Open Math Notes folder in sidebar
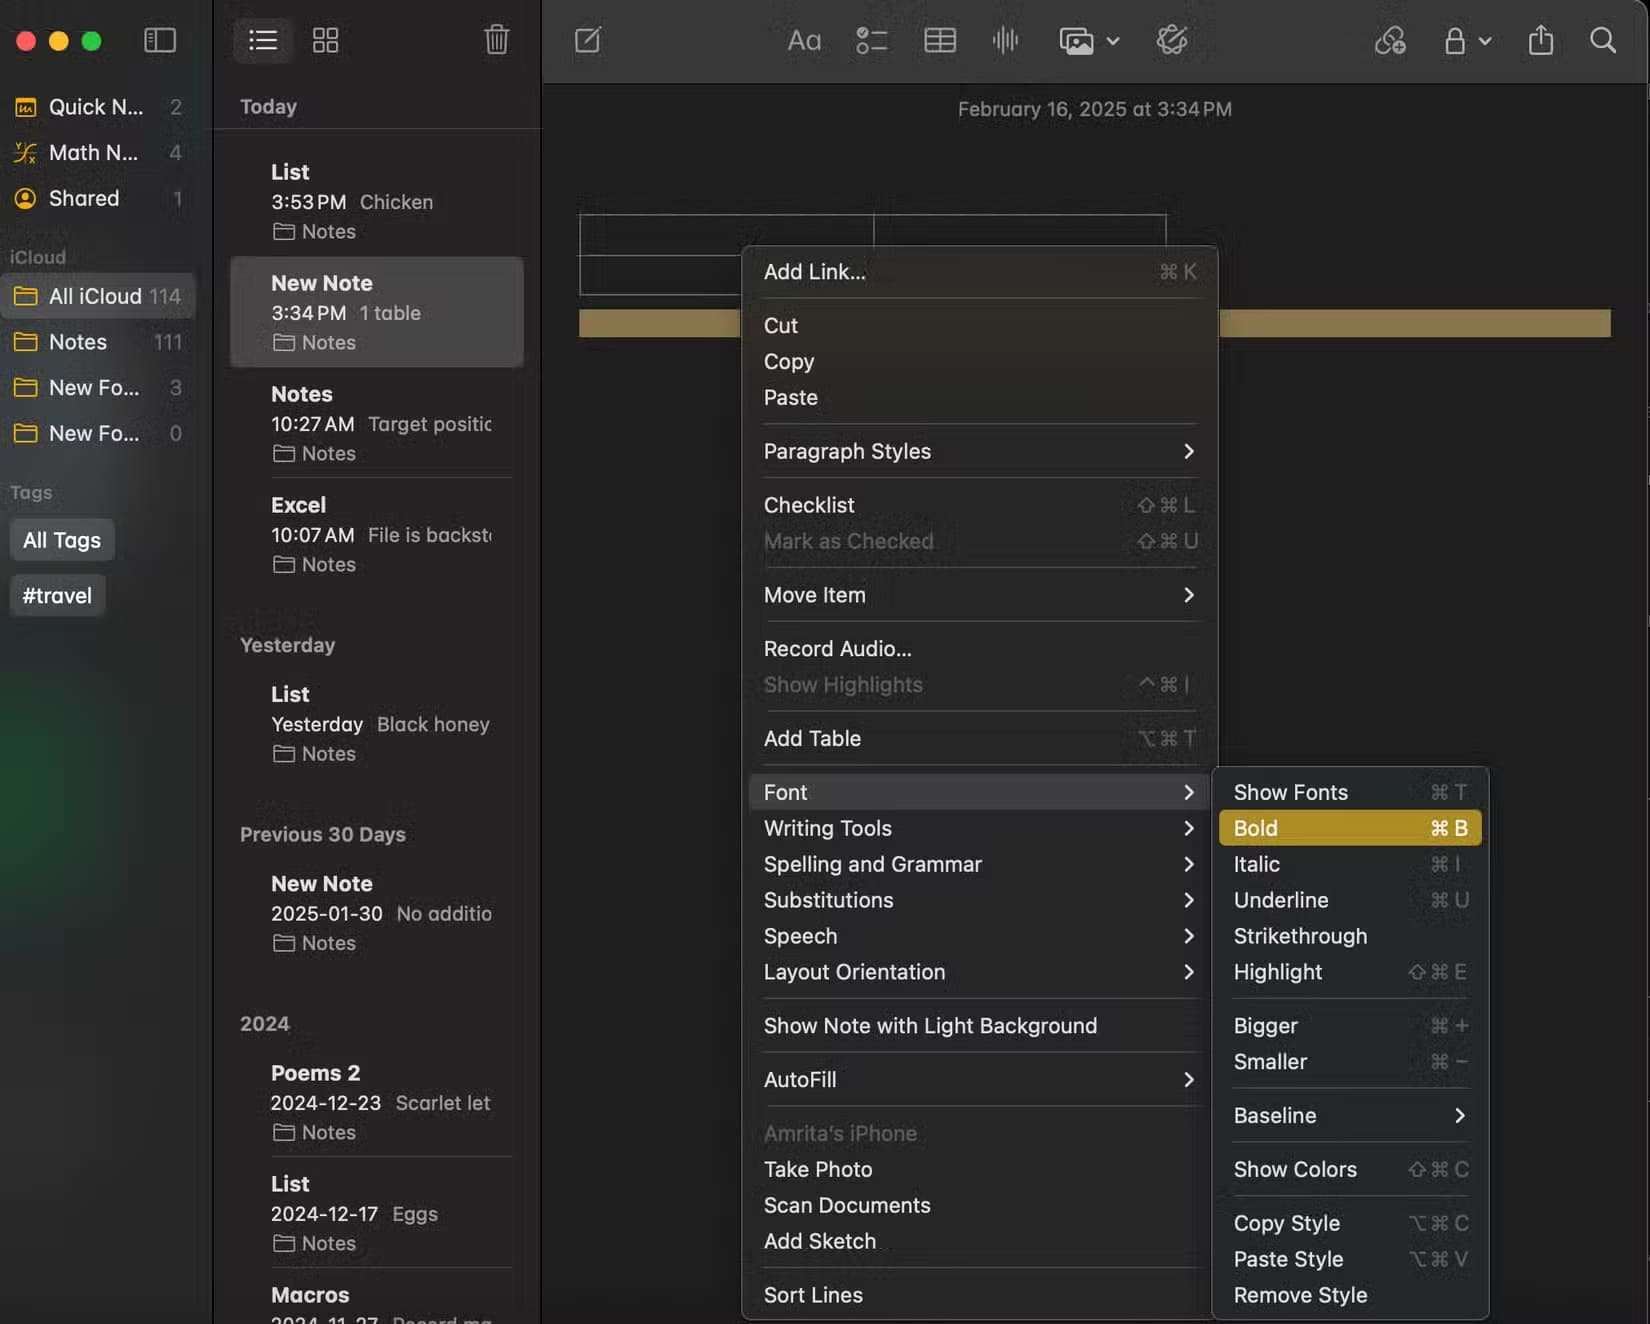Screen dimensions: 1650x1324 point(98,153)
